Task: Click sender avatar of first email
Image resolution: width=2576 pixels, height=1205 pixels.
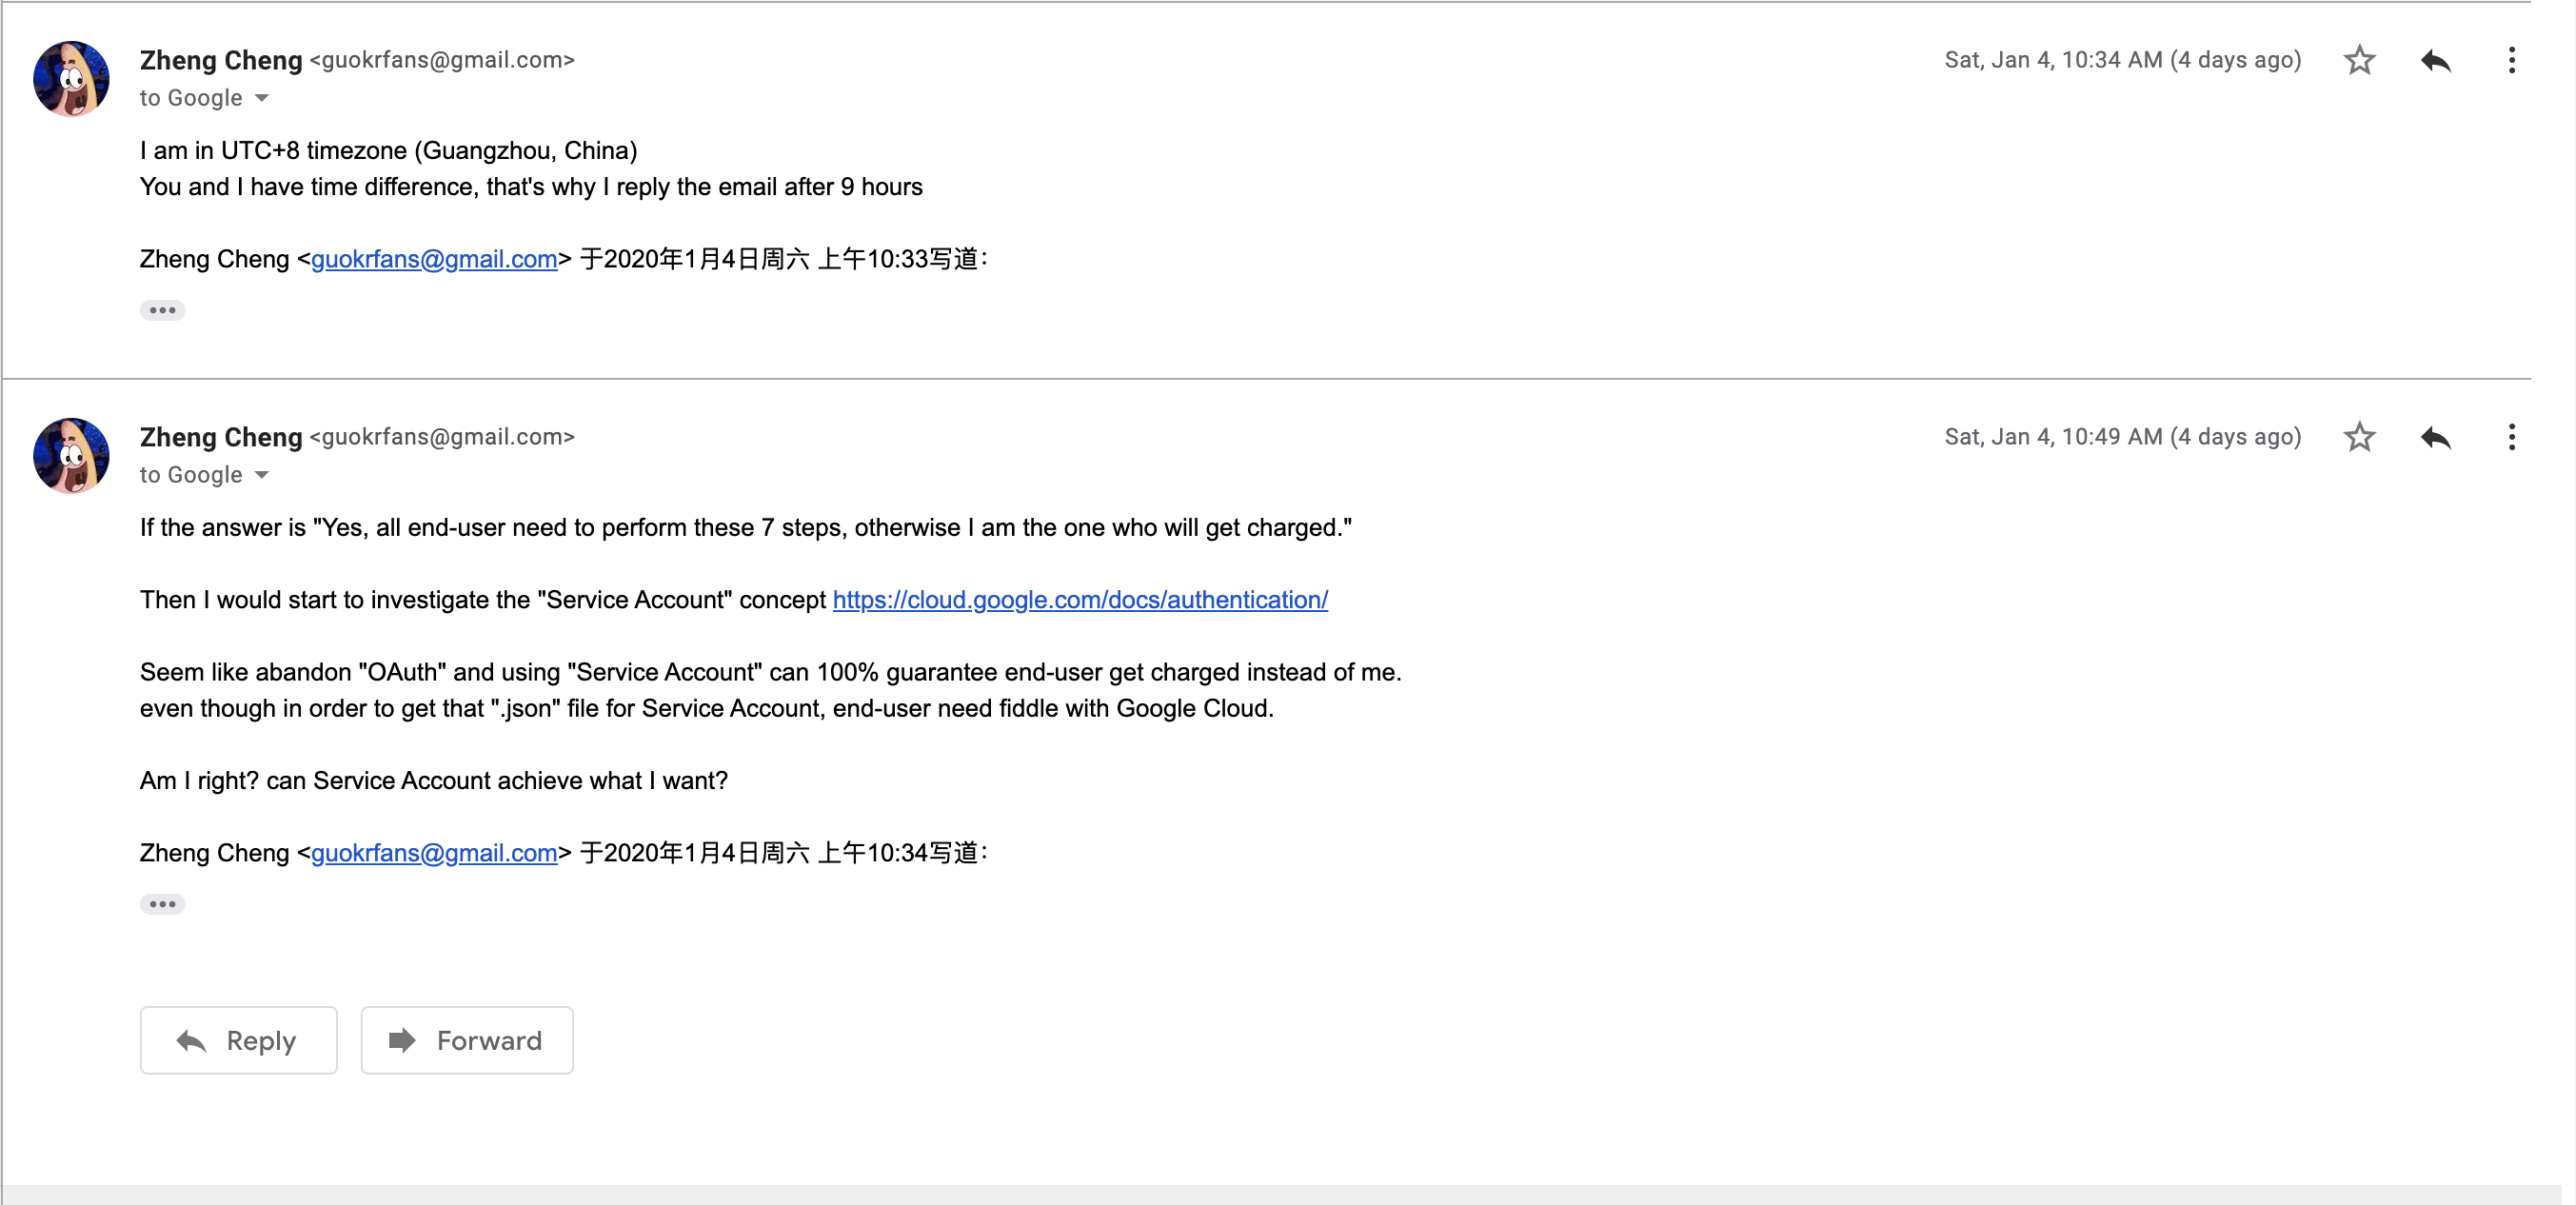Action: pos(71,79)
